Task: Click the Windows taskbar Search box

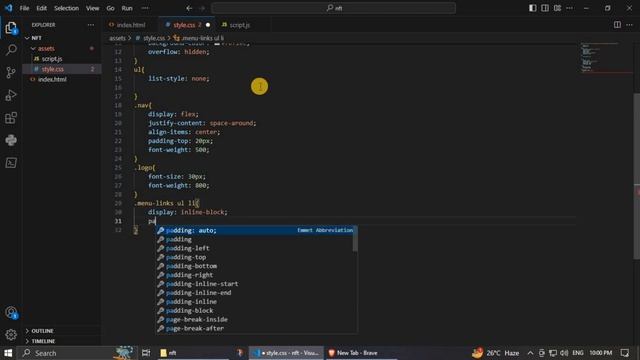Action: (x=78, y=353)
